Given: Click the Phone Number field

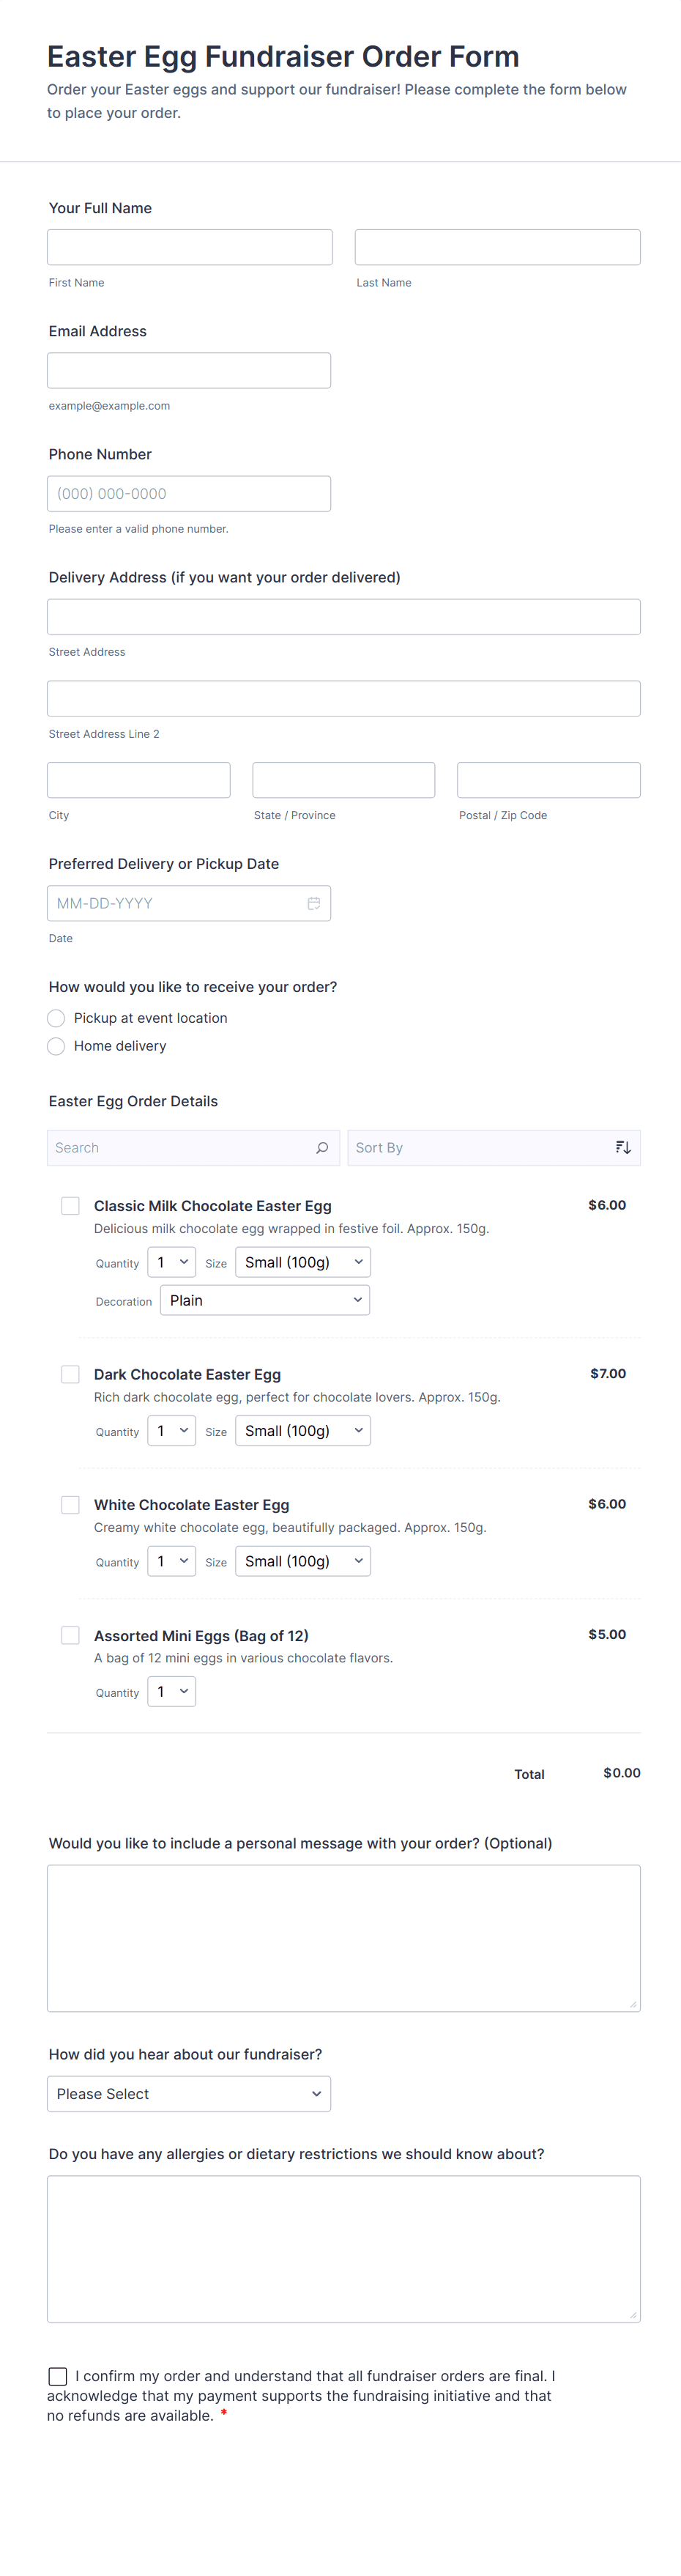Looking at the screenshot, I should (189, 494).
